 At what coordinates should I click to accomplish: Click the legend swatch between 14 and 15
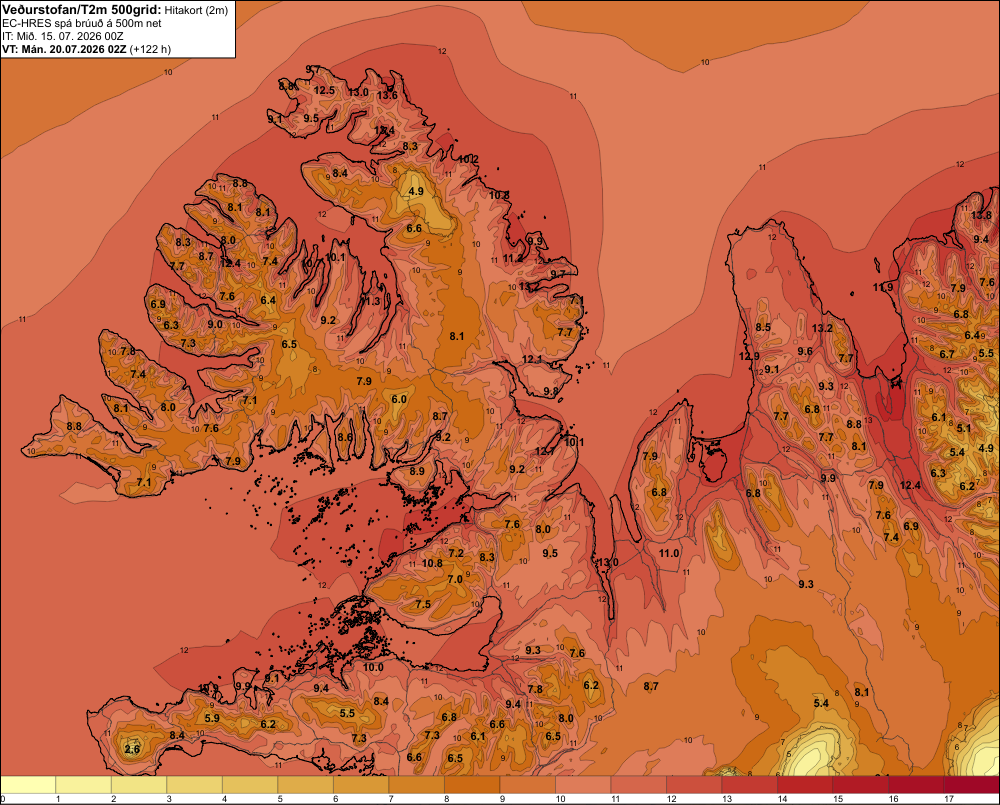[805, 785]
